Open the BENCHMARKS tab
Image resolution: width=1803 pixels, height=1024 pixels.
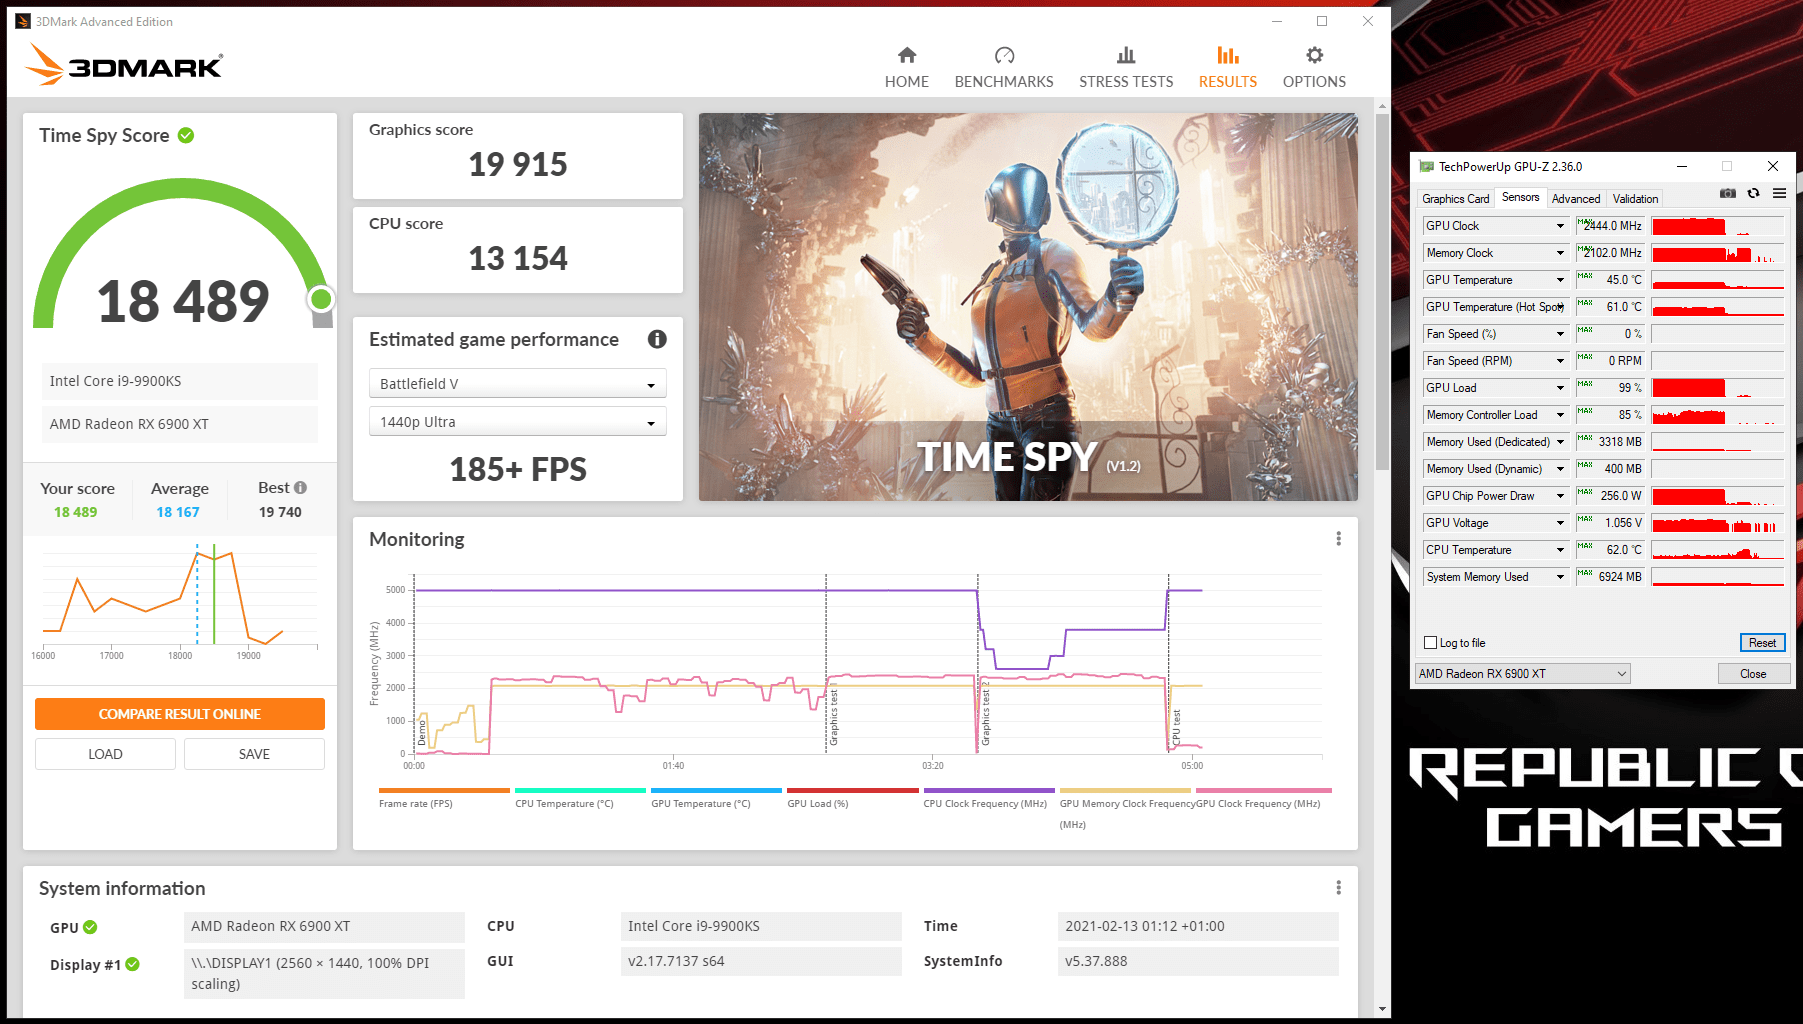tap(1004, 68)
